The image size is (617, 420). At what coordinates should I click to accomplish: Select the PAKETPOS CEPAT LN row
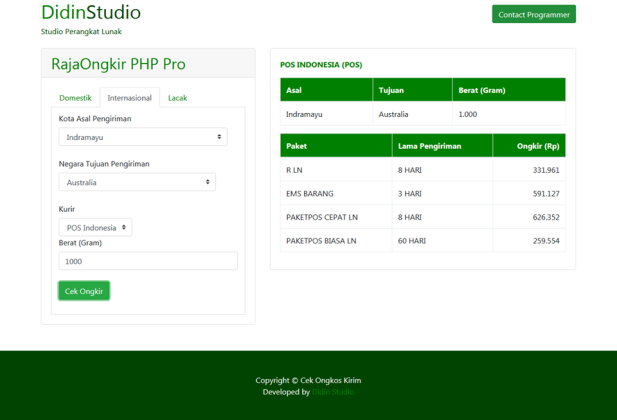click(x=422, y=217)
